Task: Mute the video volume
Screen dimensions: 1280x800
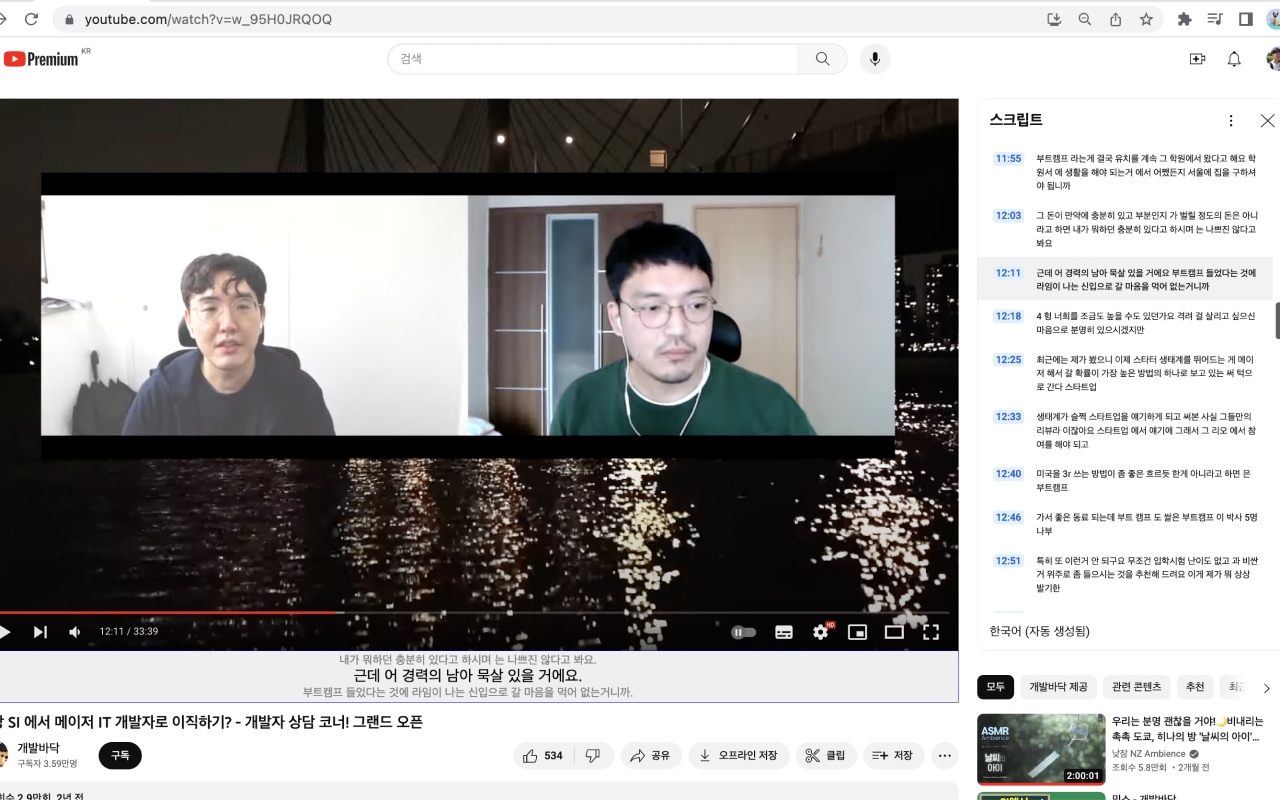Action: 75,632
